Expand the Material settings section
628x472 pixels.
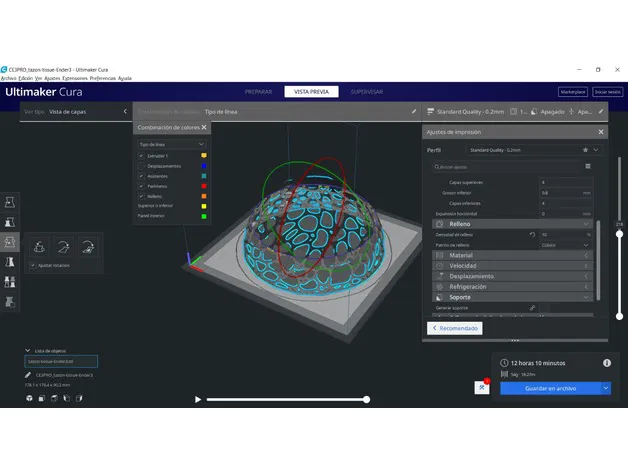(512, 255)
